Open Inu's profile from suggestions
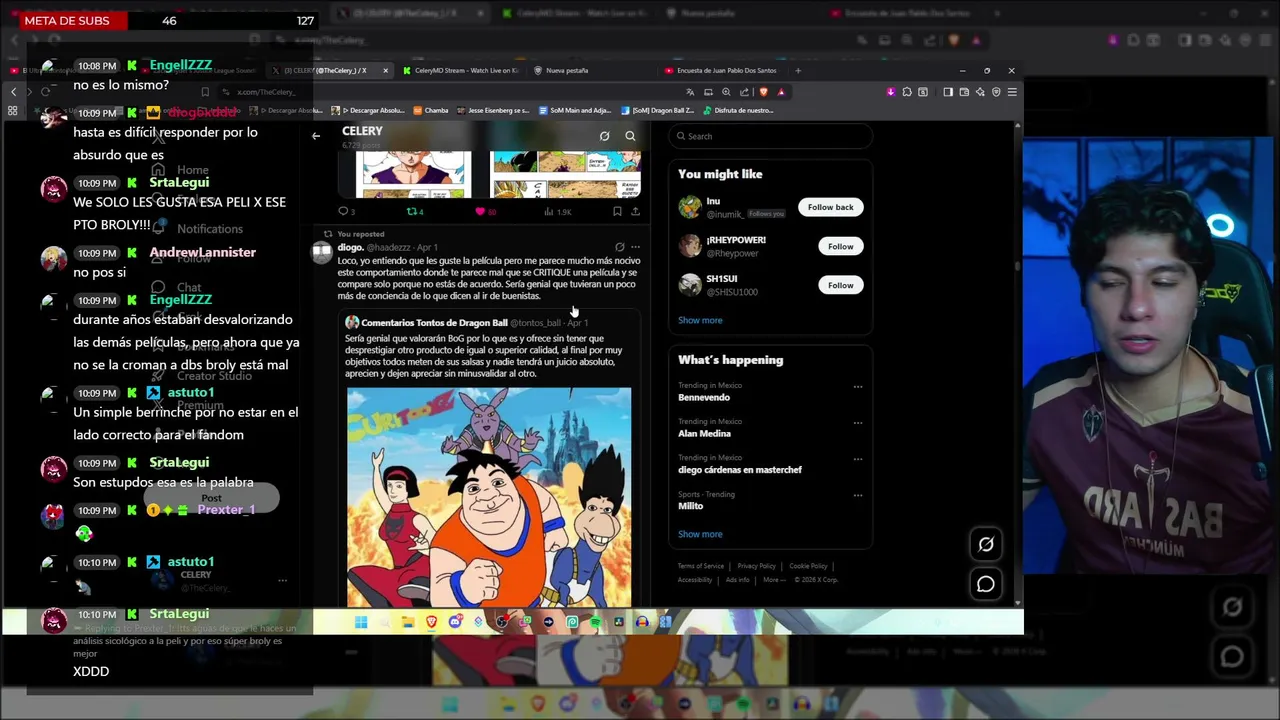The height and width of the screenshot is (720, 1280). [713, 201]
